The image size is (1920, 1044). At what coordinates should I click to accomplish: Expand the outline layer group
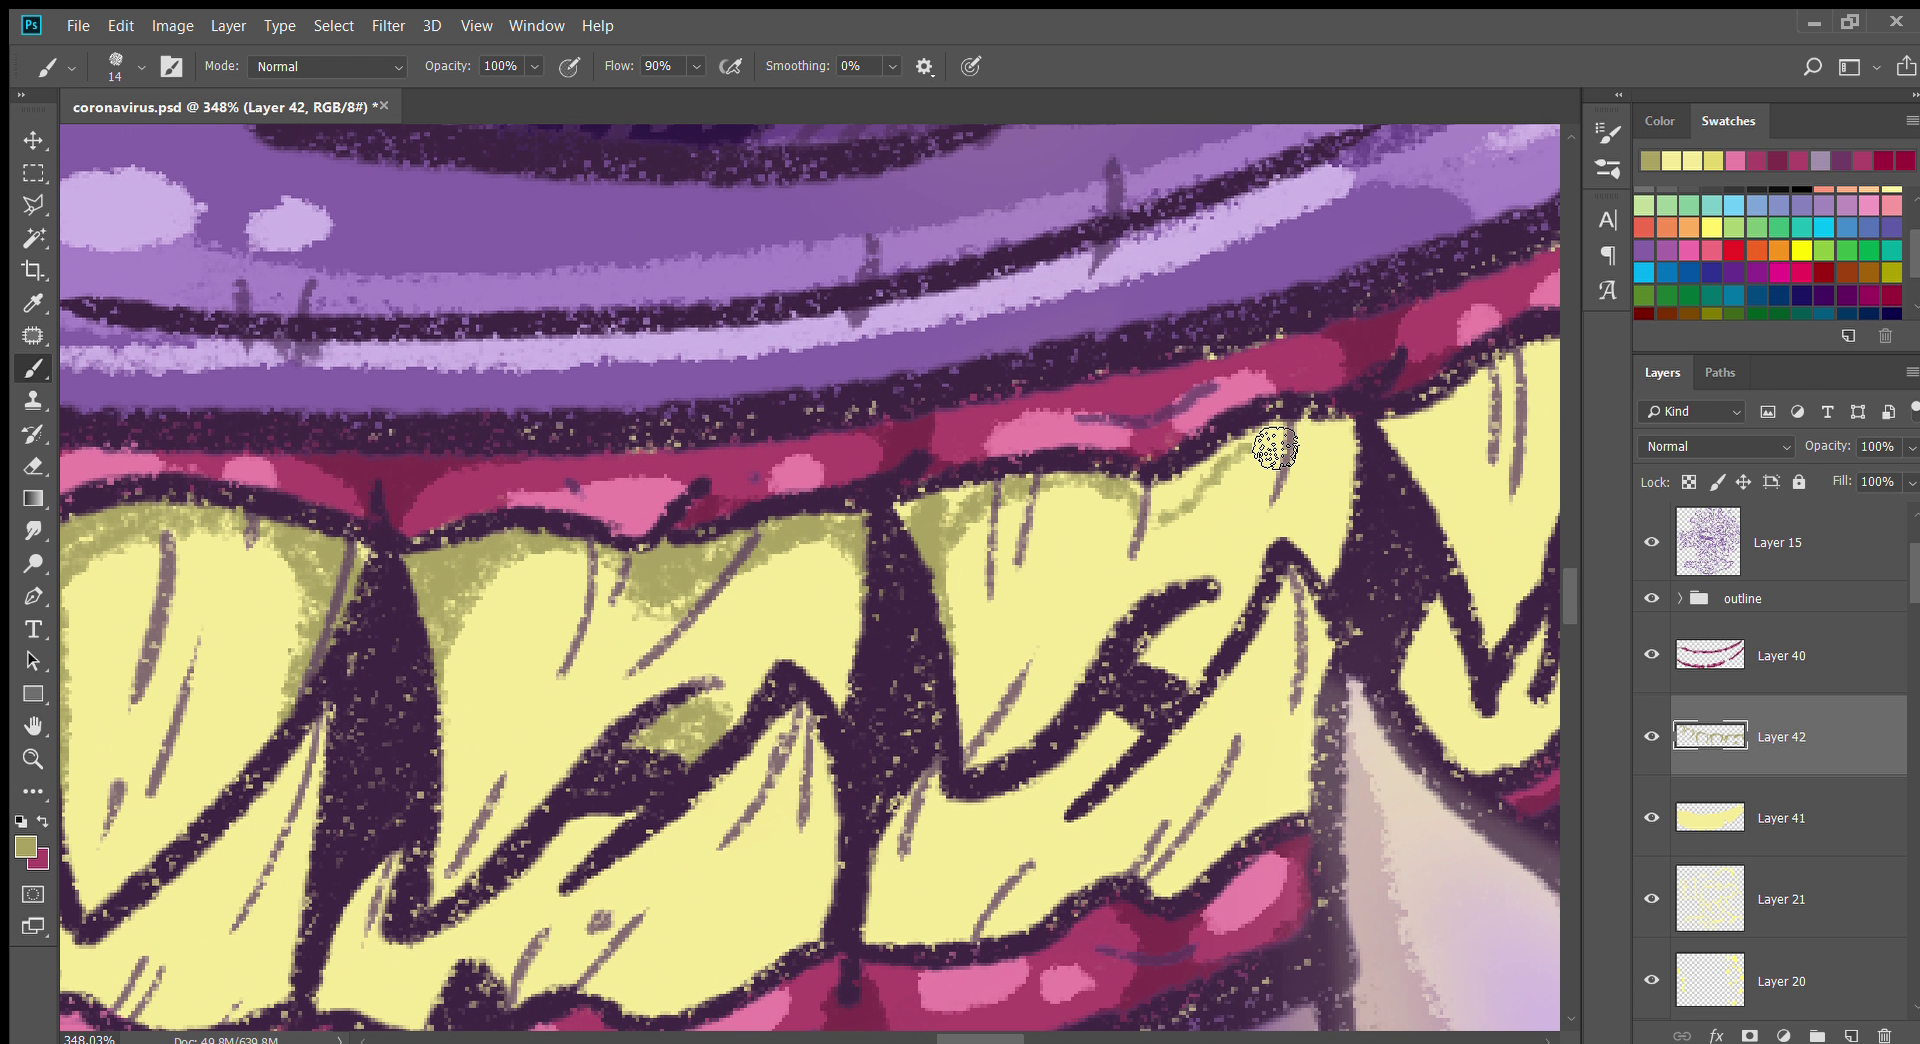(x=1680, y=598)
